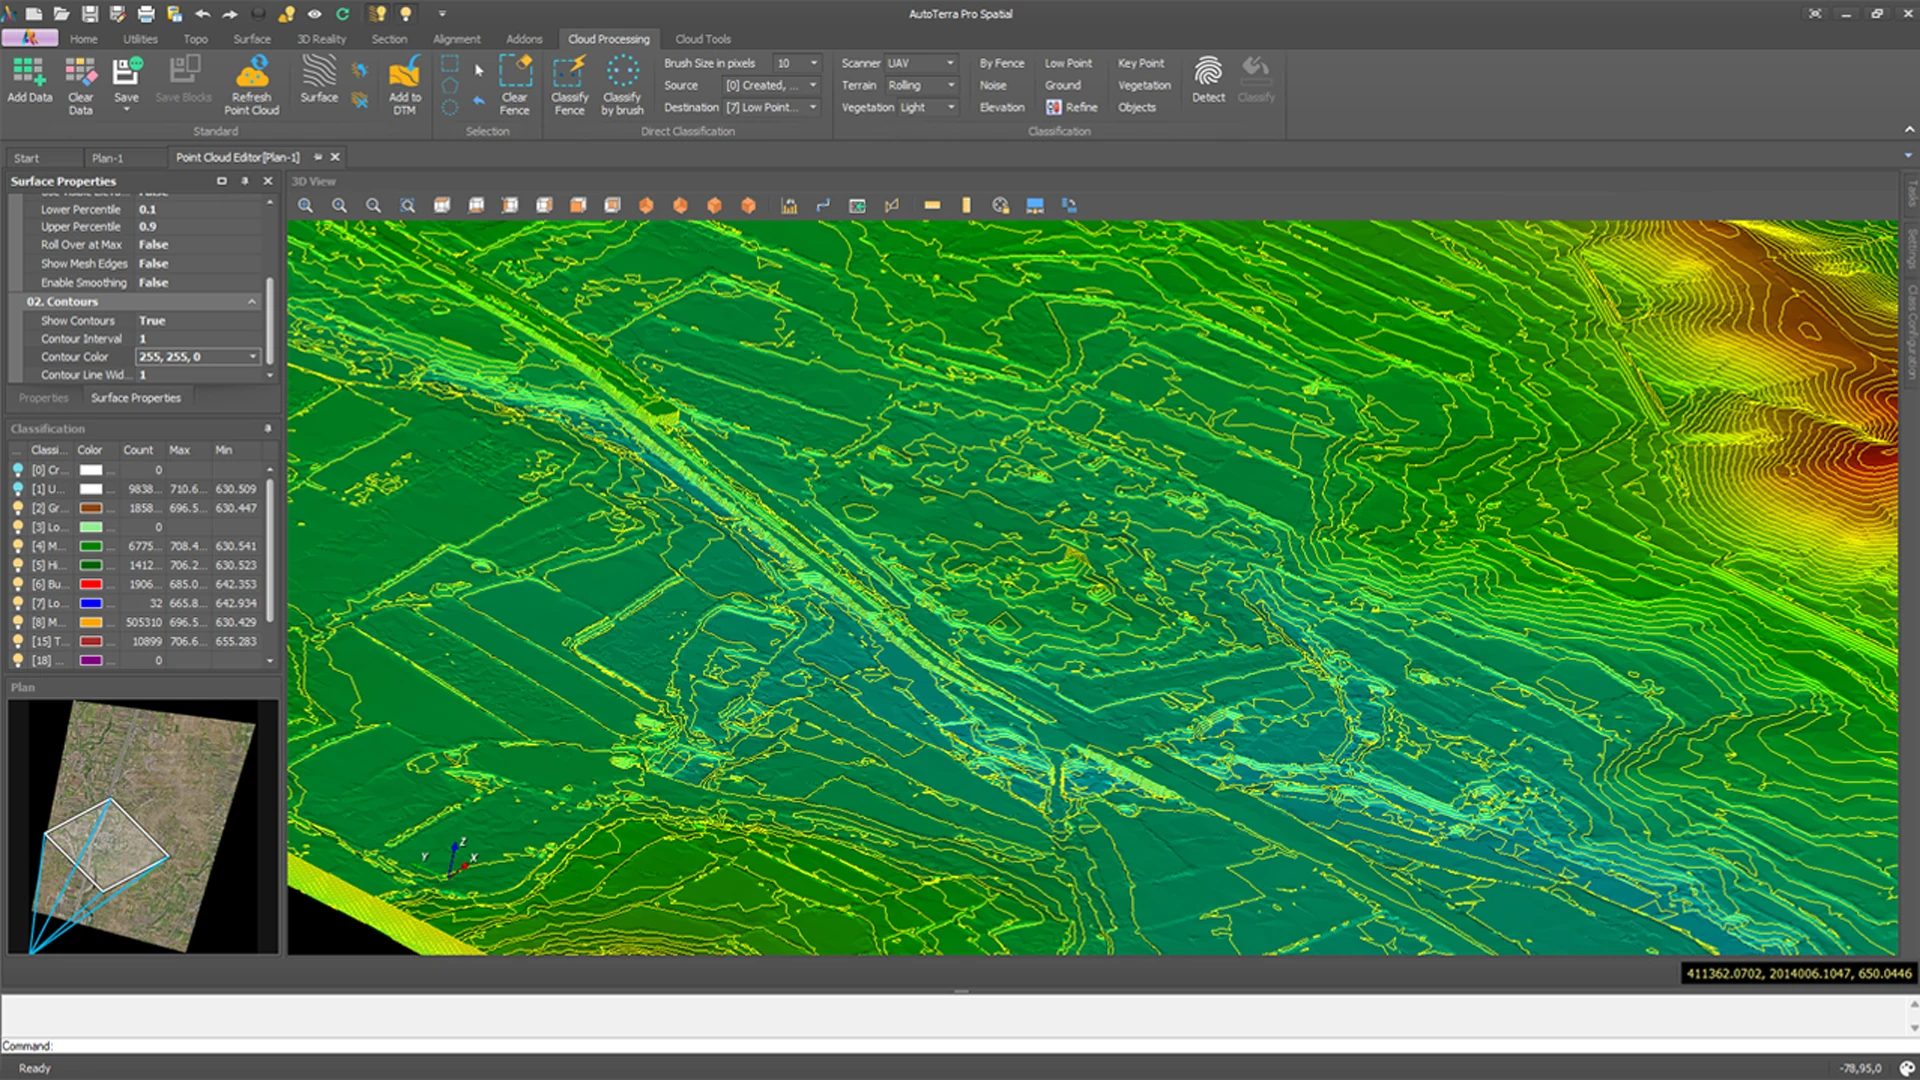Viewport: 1920px width, 1080px height.
Task: Click the Refresh Point Cloud icon
Action: pyautogui.click(x=252, y=72)
